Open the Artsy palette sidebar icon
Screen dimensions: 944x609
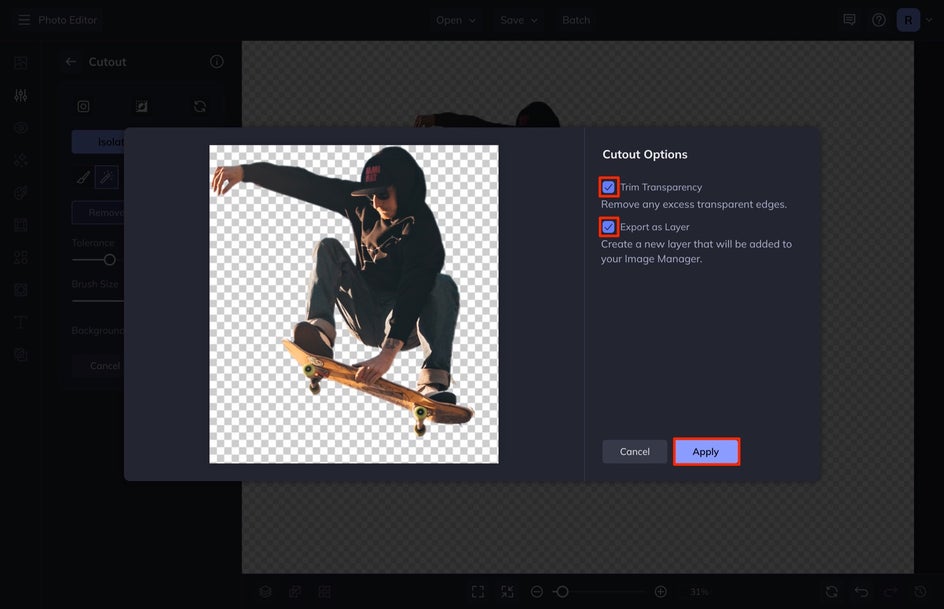(21, 193)
